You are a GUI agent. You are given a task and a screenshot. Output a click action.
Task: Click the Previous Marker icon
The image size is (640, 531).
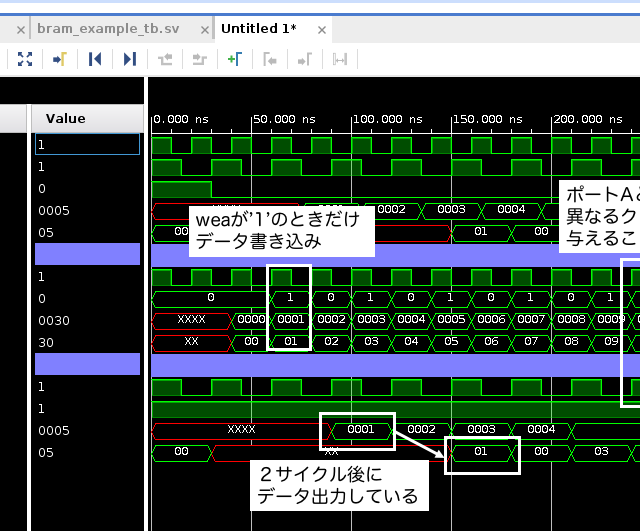tap(269, 60)
